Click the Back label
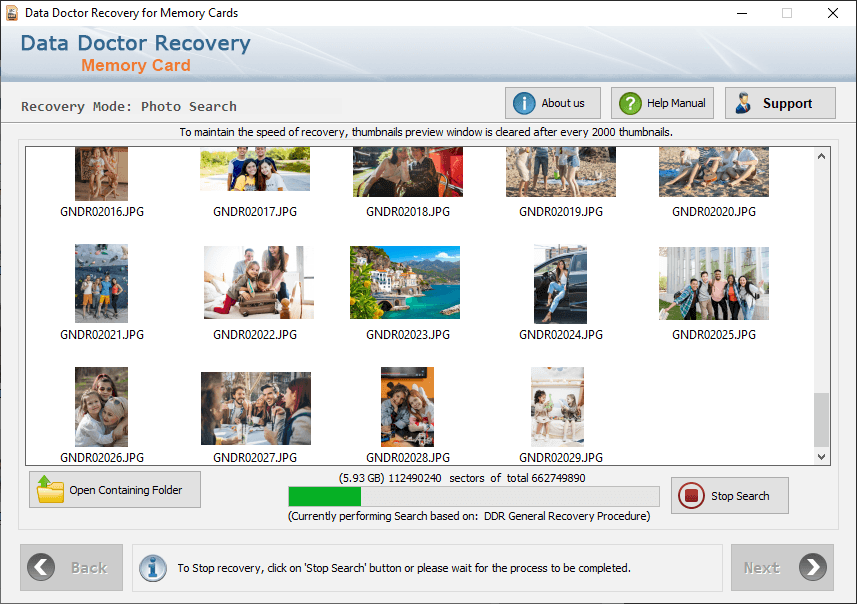Viewport: 857px width, 604px height. (x=89, y=568)
